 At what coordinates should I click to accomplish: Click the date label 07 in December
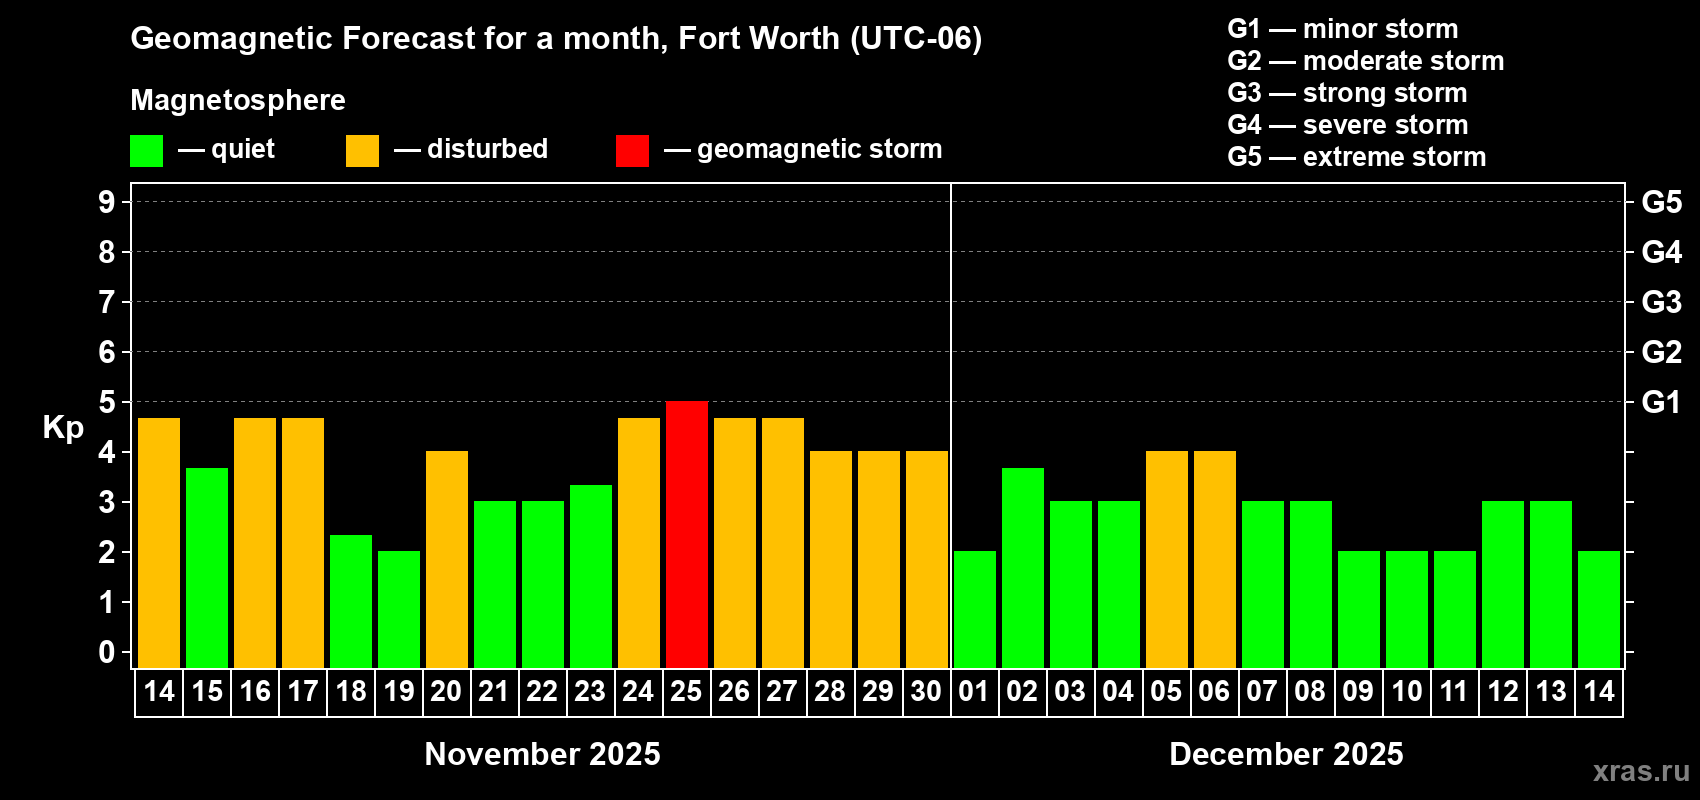(x=1262, y=691)
